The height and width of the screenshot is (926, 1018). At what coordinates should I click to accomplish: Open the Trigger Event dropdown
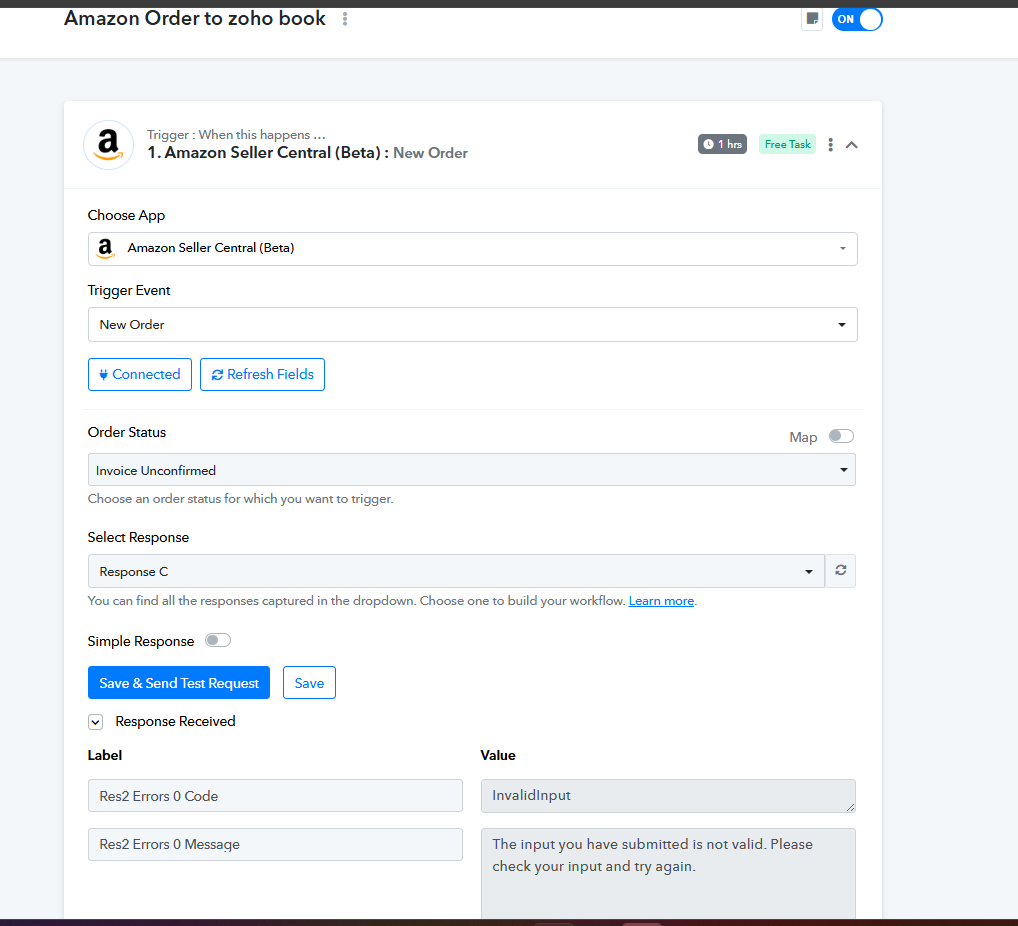(472, 325)
